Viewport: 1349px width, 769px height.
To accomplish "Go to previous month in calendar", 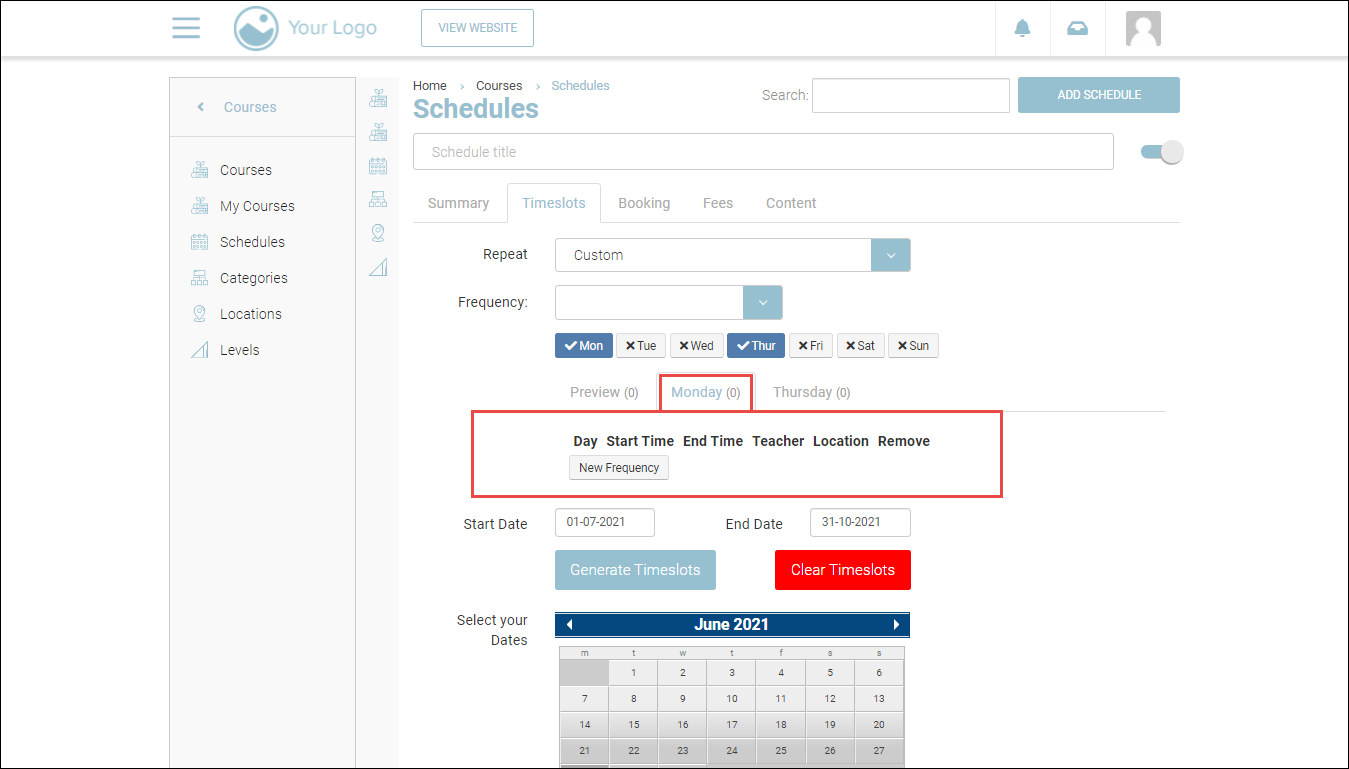I will click(x=569, y=625).
